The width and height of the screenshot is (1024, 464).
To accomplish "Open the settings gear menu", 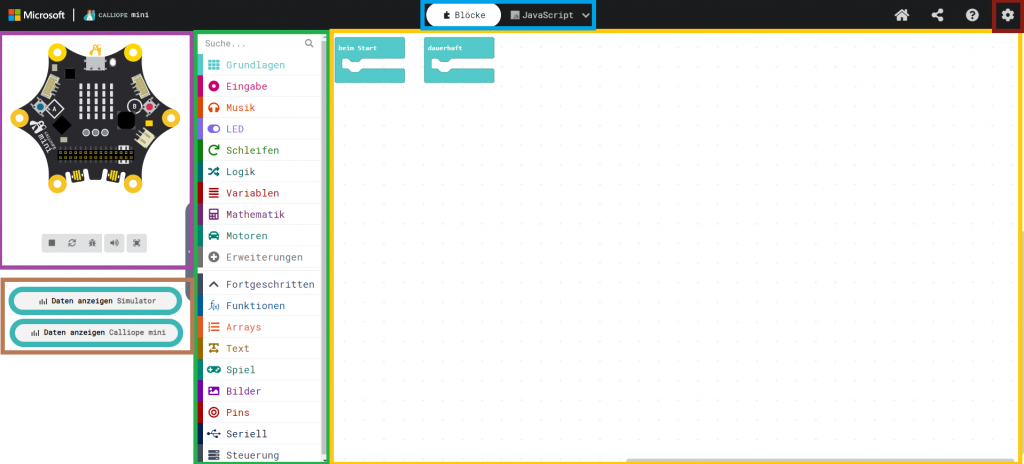I will [x=1008, y=15].
